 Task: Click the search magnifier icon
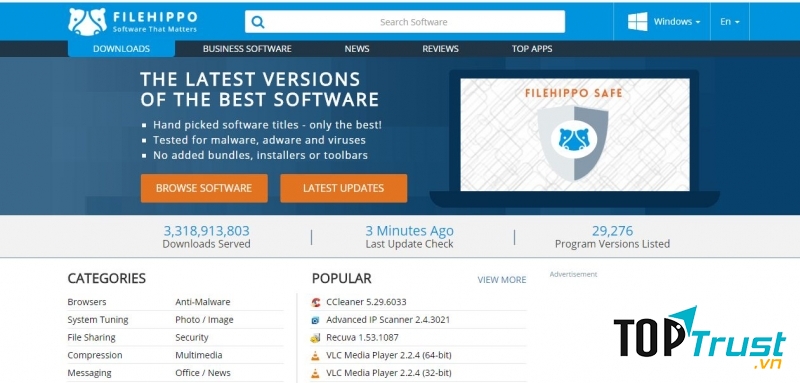[x=258, y=22]
